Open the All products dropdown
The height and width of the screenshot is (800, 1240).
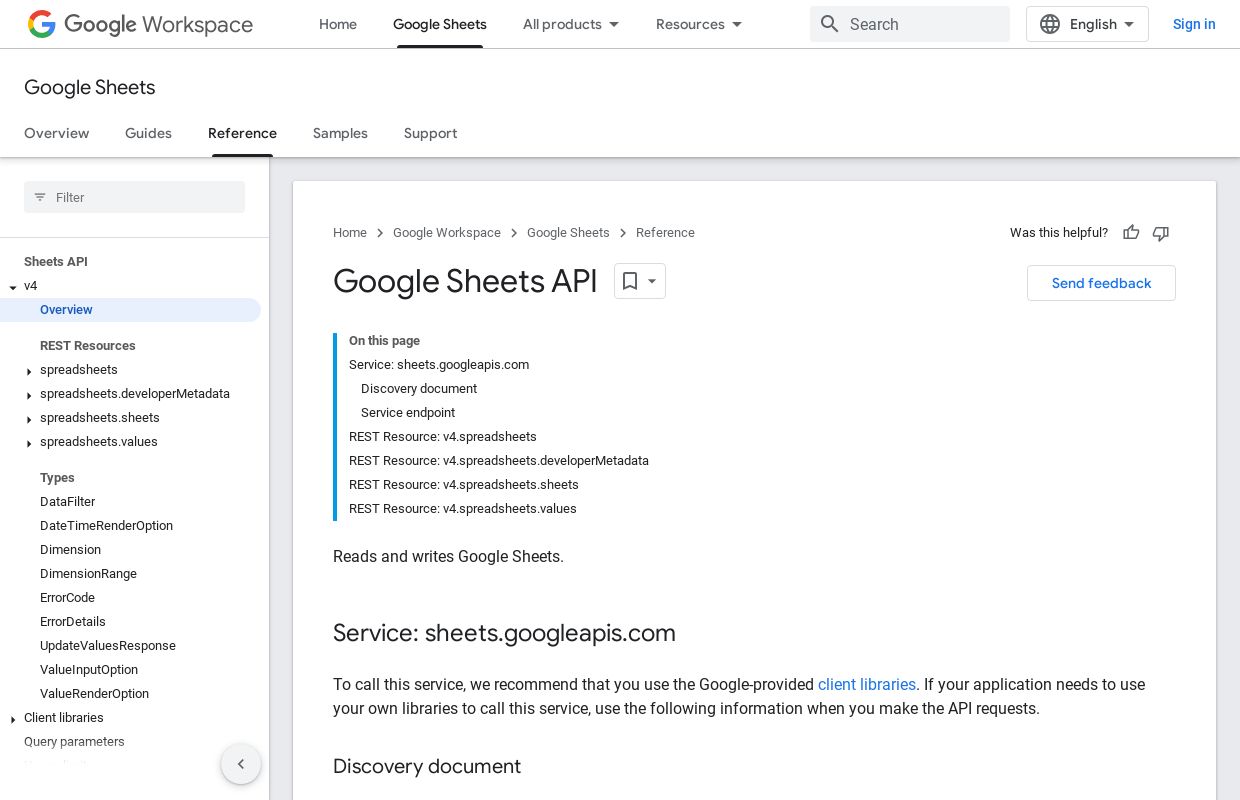pos(571,24)
